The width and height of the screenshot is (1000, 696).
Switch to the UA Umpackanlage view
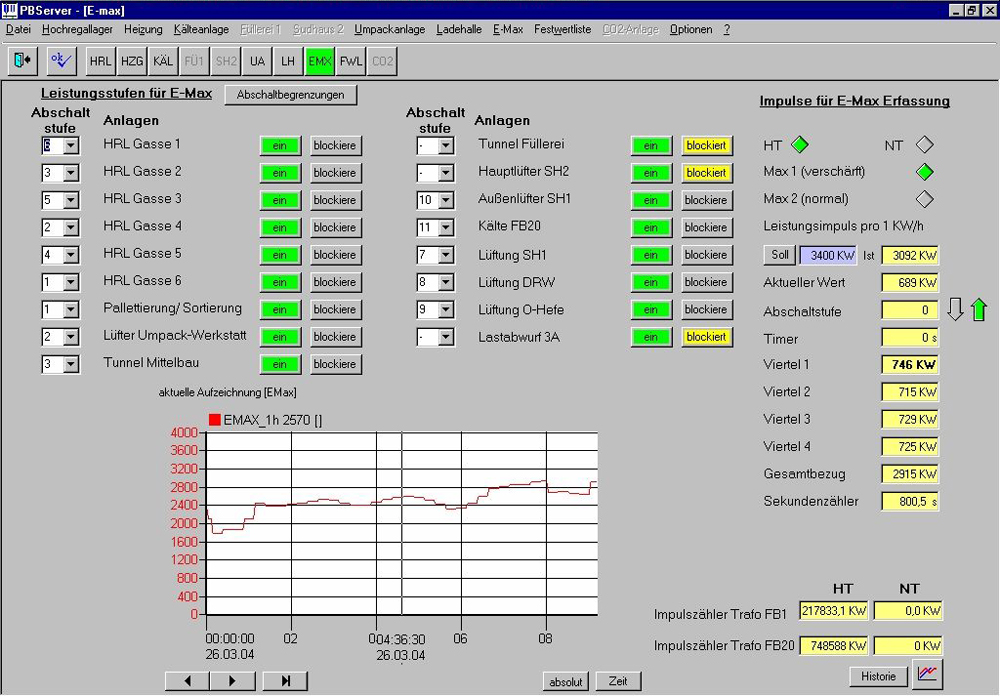(x=256, y=60)
